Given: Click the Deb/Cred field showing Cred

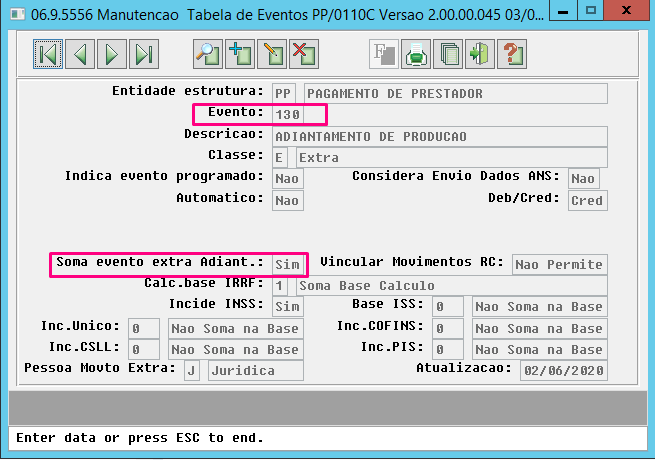Looking at the screenshot, I should [588, 201].
